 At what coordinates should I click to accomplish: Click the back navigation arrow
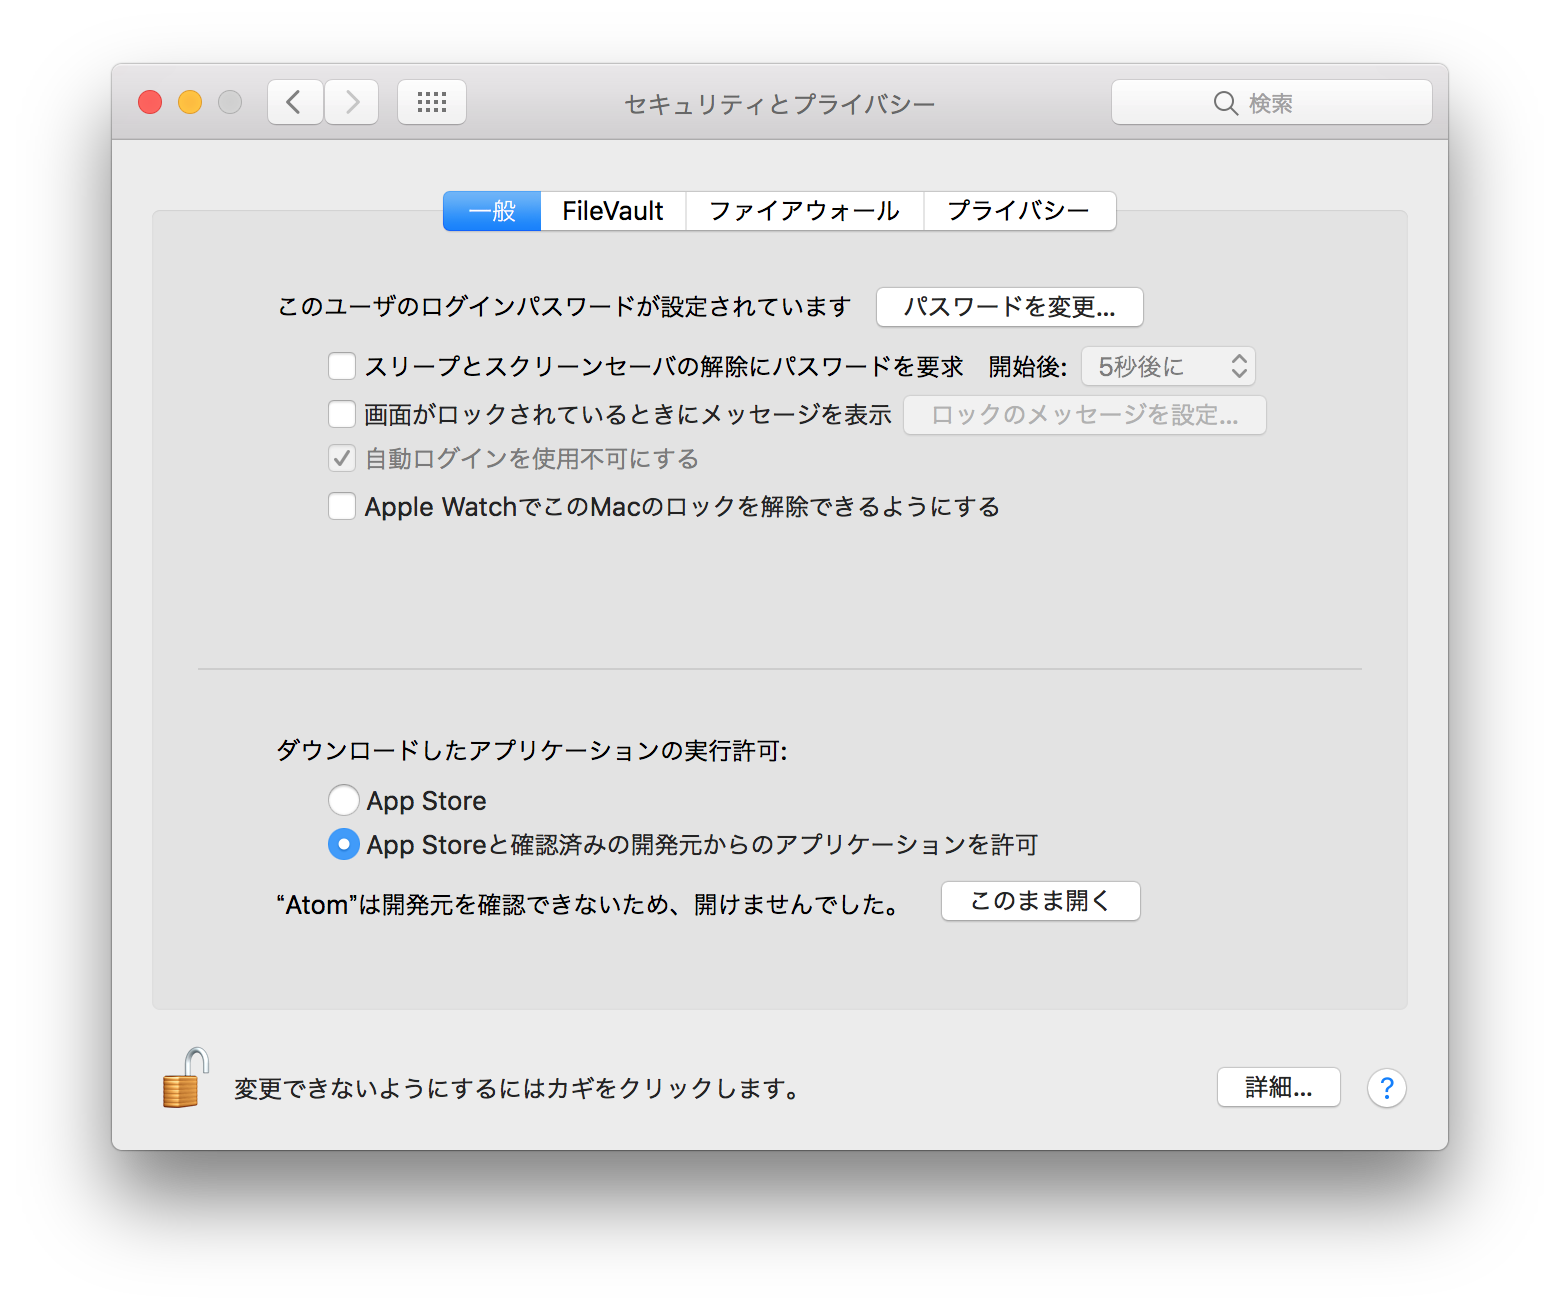(295, 102)
